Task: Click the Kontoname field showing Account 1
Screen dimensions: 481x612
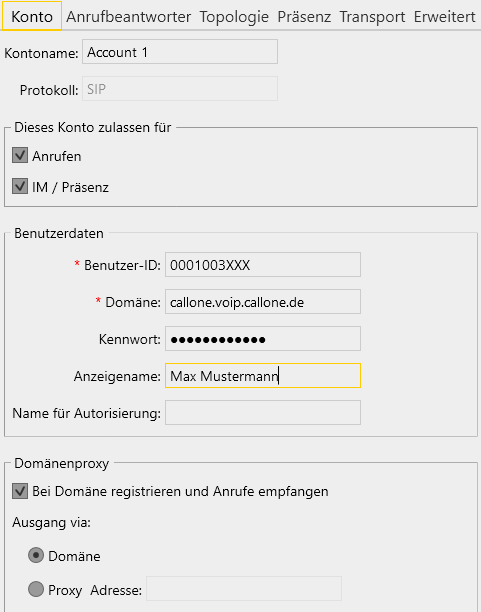Action: click(180, 52)
